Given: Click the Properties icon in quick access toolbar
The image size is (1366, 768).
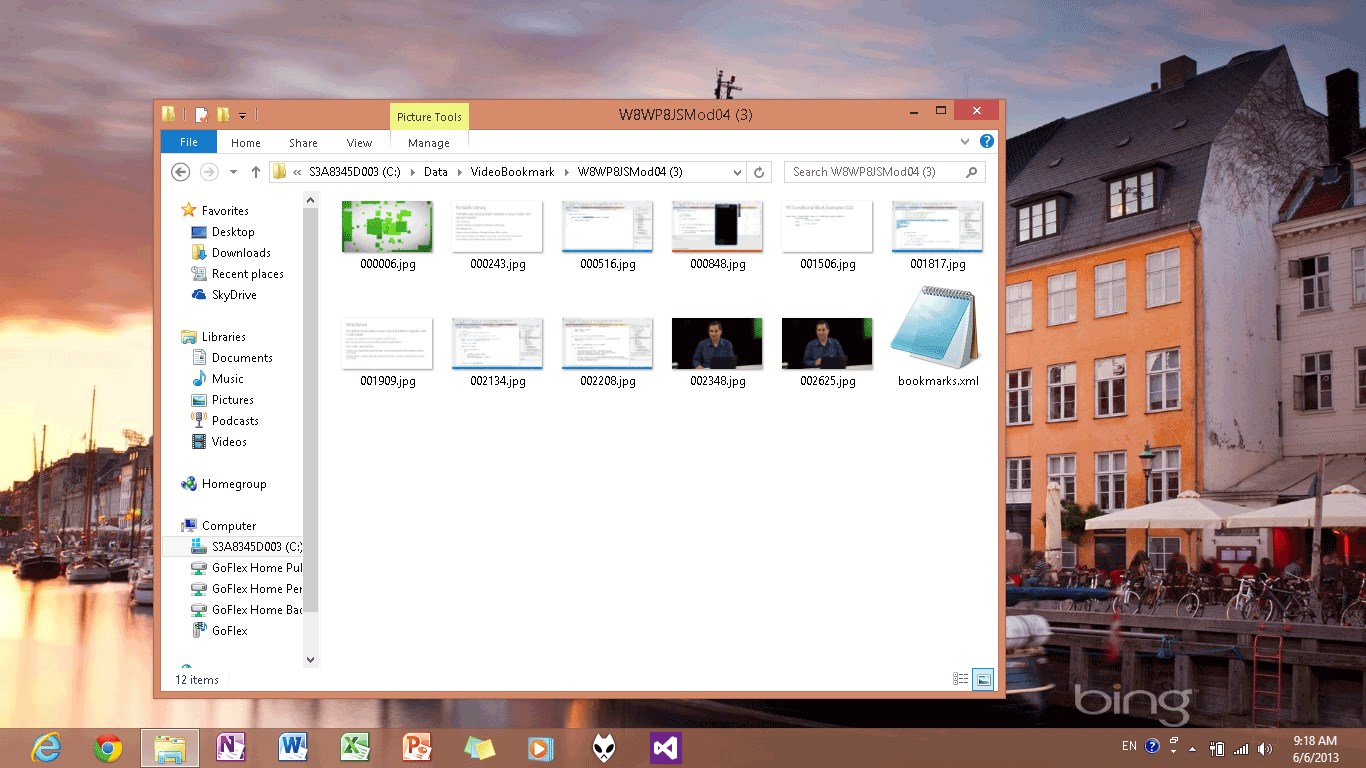Looking at the screenshot, I should tap(201, 115).
